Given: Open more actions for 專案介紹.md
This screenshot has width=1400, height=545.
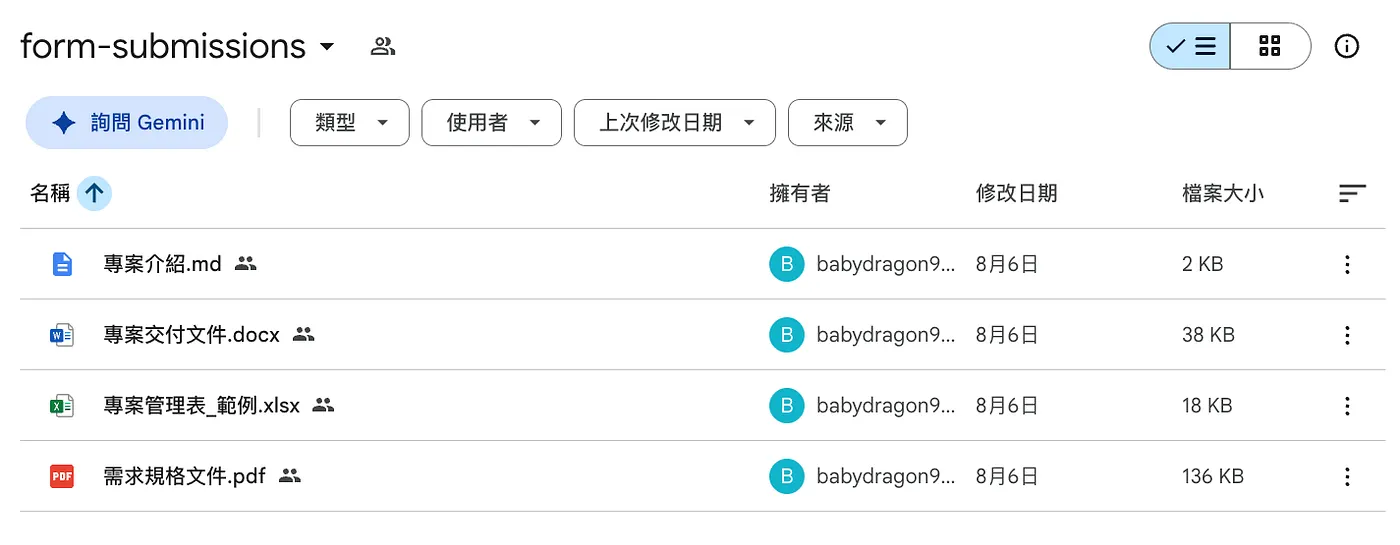Looking at the screenshot, I should (x=1347, y=264).
